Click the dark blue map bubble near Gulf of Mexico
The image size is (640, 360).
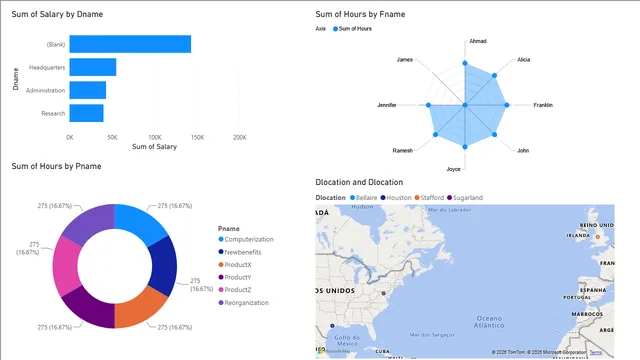[x=332, y=326]
